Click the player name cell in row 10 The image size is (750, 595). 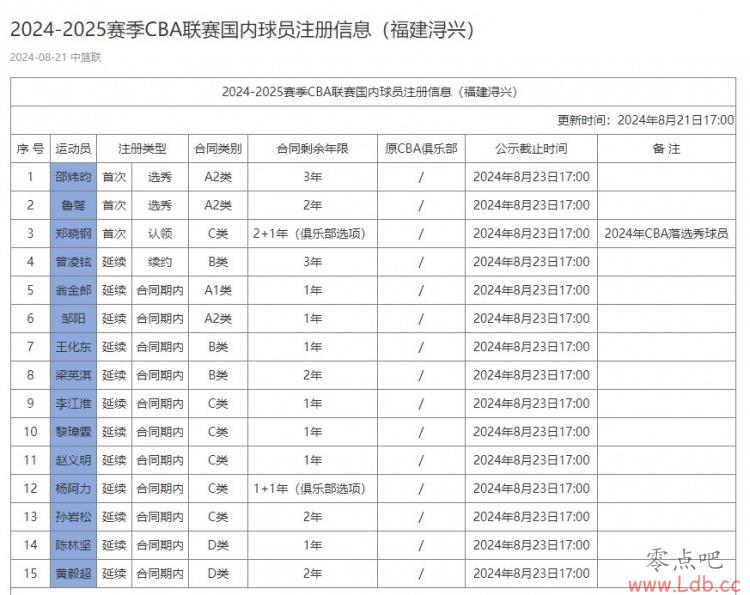coord(73,432)
